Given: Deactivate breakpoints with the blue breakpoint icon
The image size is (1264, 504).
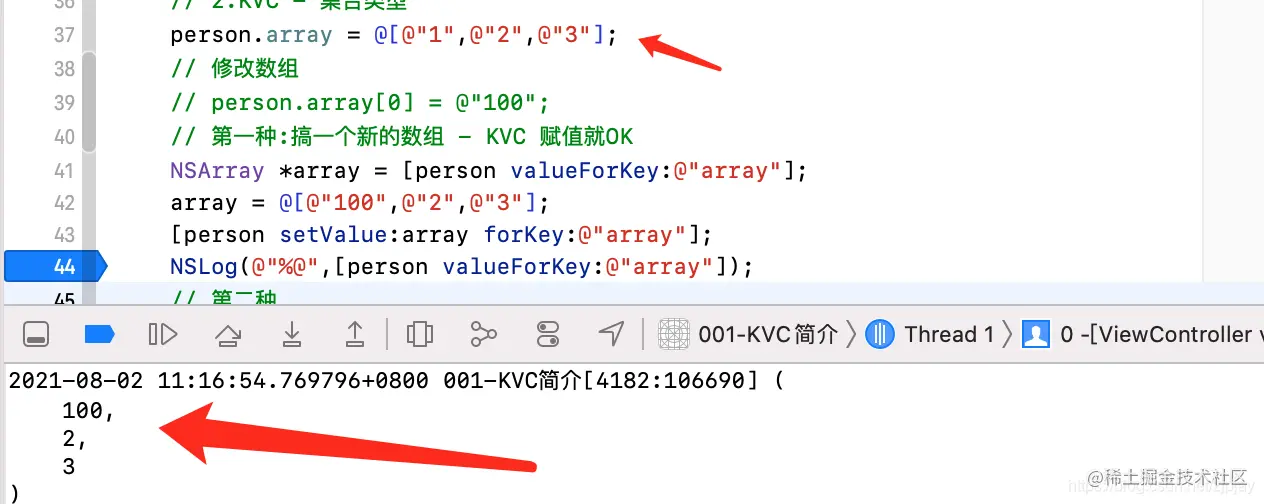Looking at the screenshot, I should [99, 334].
